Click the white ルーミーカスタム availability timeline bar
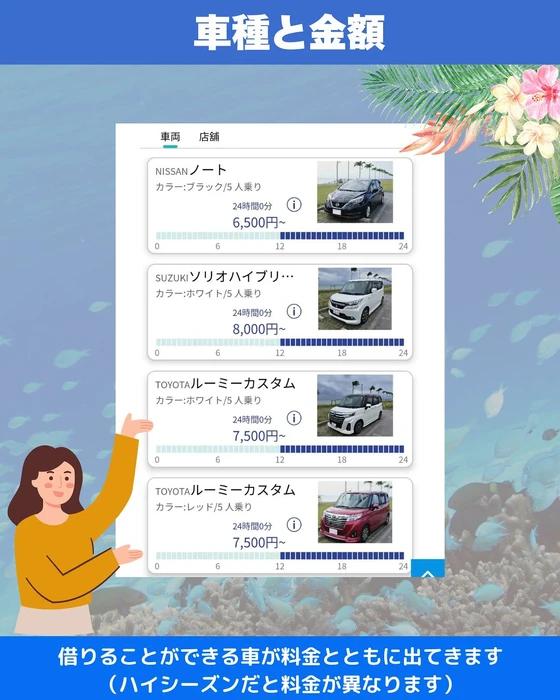This screenshot has height=700, width=560. (280, 449)
